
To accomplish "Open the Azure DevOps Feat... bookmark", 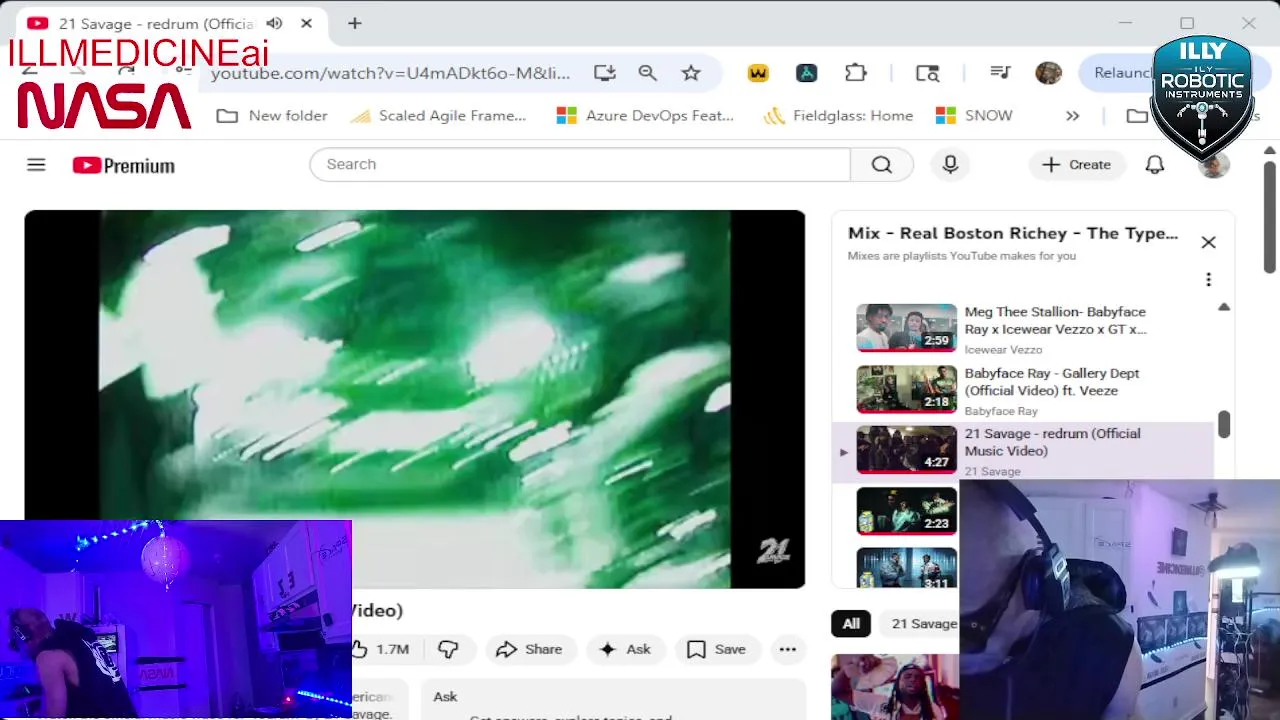I will coord(645,116).
